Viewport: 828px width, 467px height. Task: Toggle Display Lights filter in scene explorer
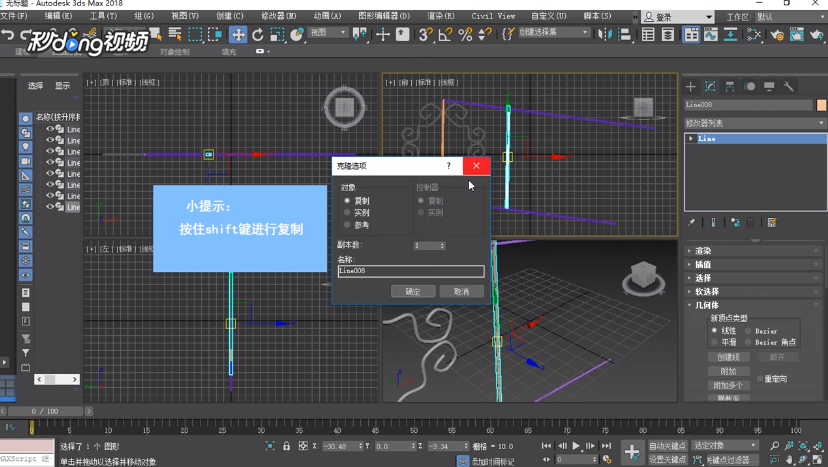[x=25, y=147]
